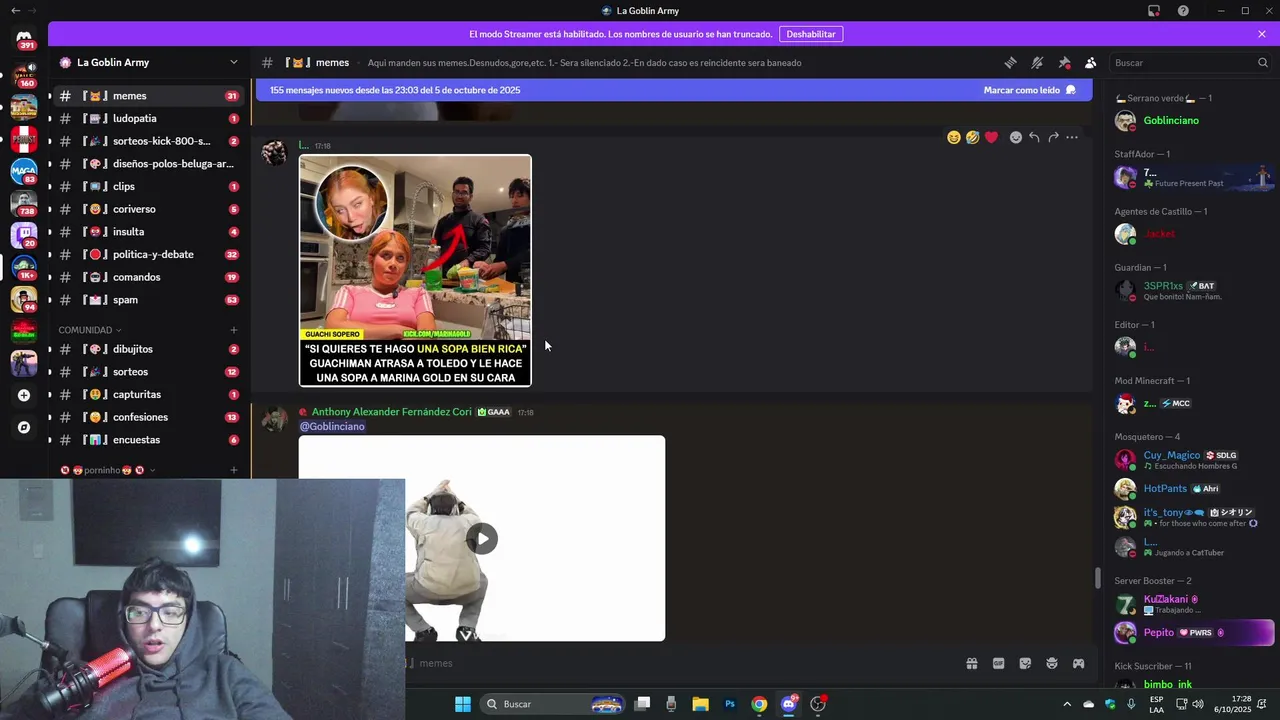
Task: Open Photoshop from the taskbar
Action: point(730,704)
